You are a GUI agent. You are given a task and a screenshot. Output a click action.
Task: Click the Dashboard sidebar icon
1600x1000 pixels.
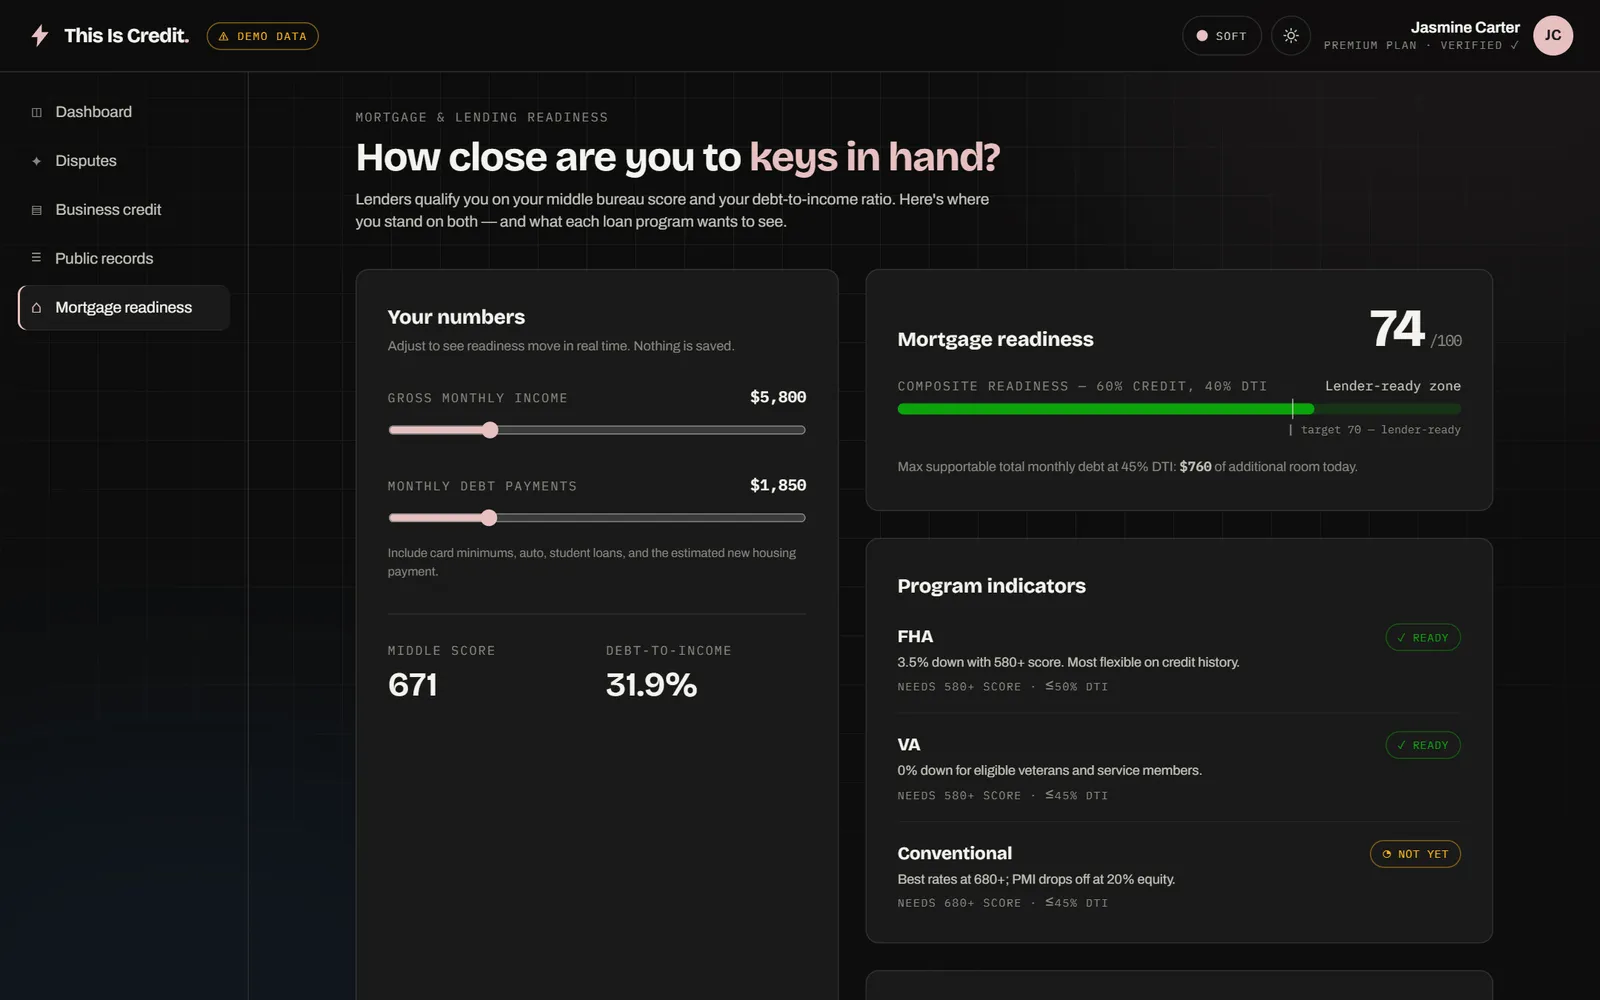[x=37, y=112]
